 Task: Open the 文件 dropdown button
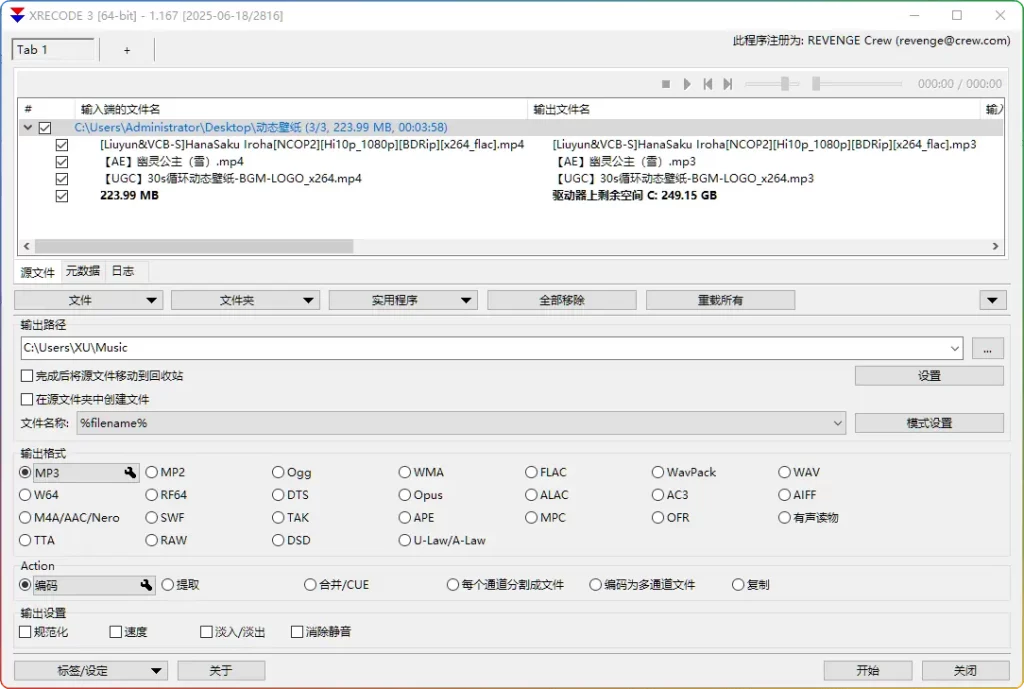point(88,300)
